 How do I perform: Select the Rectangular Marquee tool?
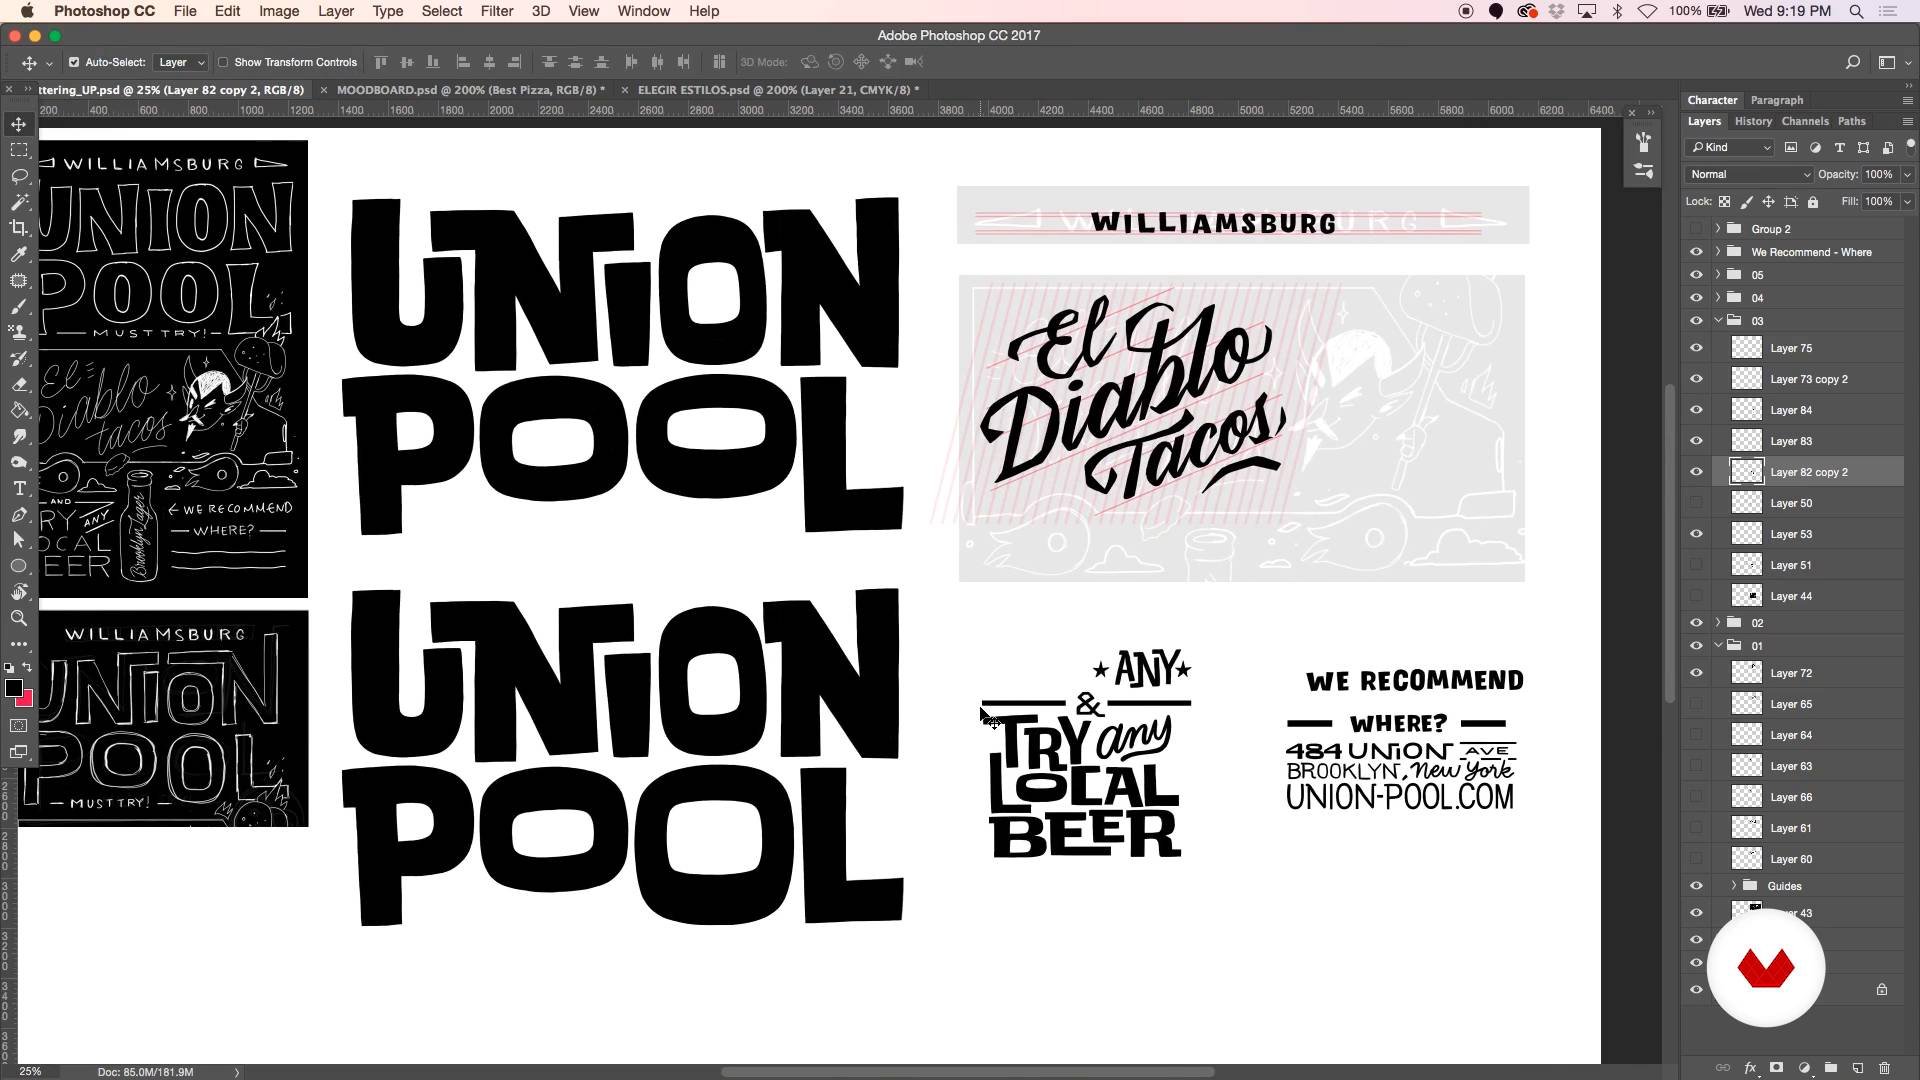pos(19,150)
